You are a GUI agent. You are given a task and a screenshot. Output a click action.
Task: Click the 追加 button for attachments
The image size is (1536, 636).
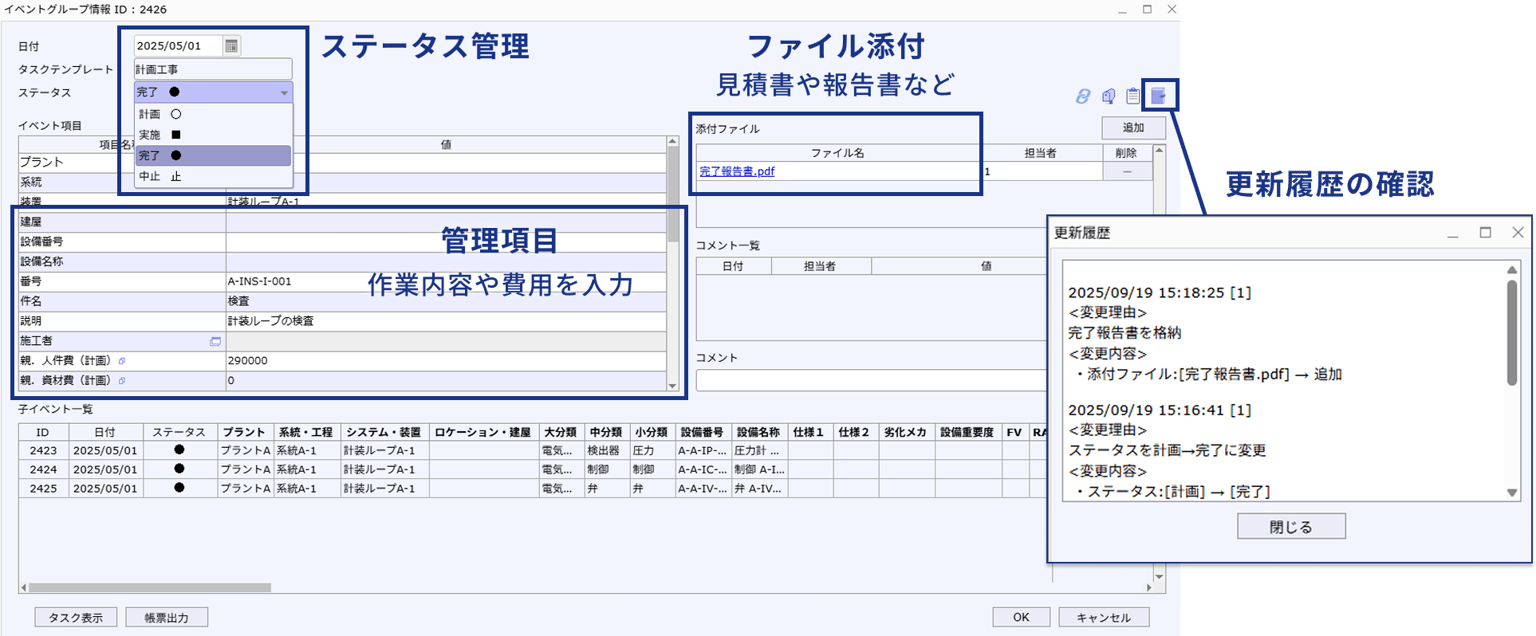tap(1133, 128)
